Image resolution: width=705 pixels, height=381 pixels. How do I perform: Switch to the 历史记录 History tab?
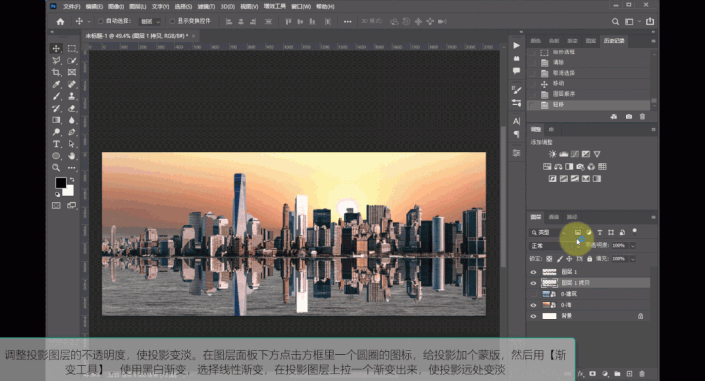click(x=614, y=41)
